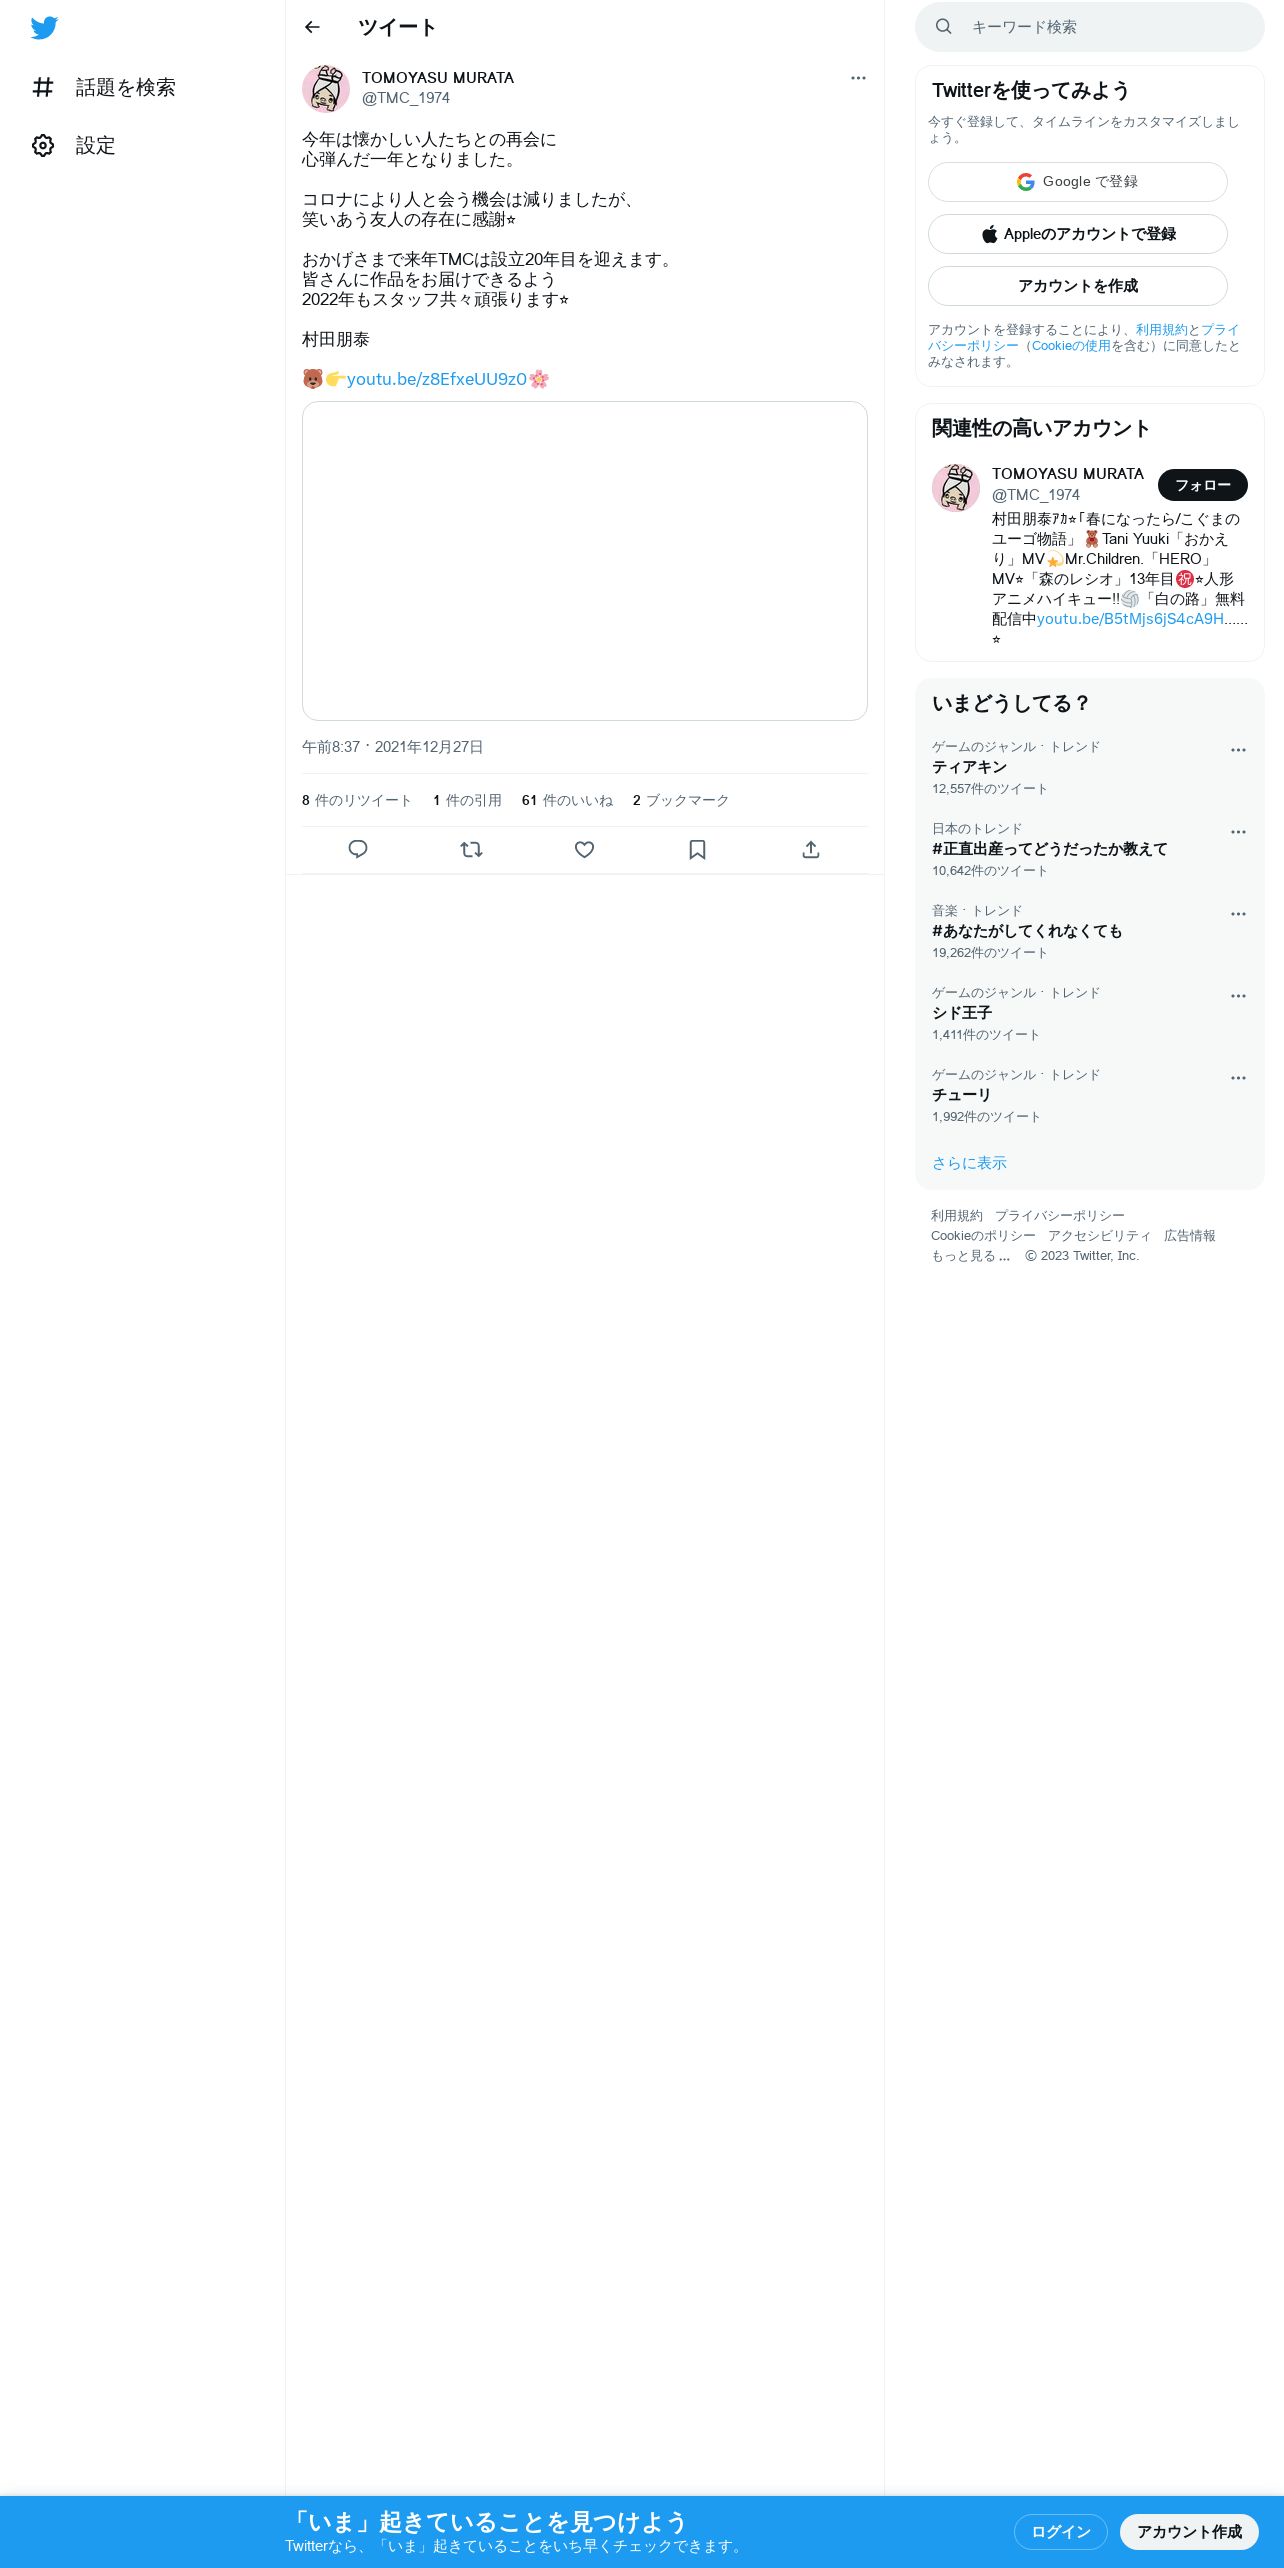Screen dimensions: 1284x2568
Task: Open trend シド王子
Action: pyautogui.click(x=962, y=1013)
